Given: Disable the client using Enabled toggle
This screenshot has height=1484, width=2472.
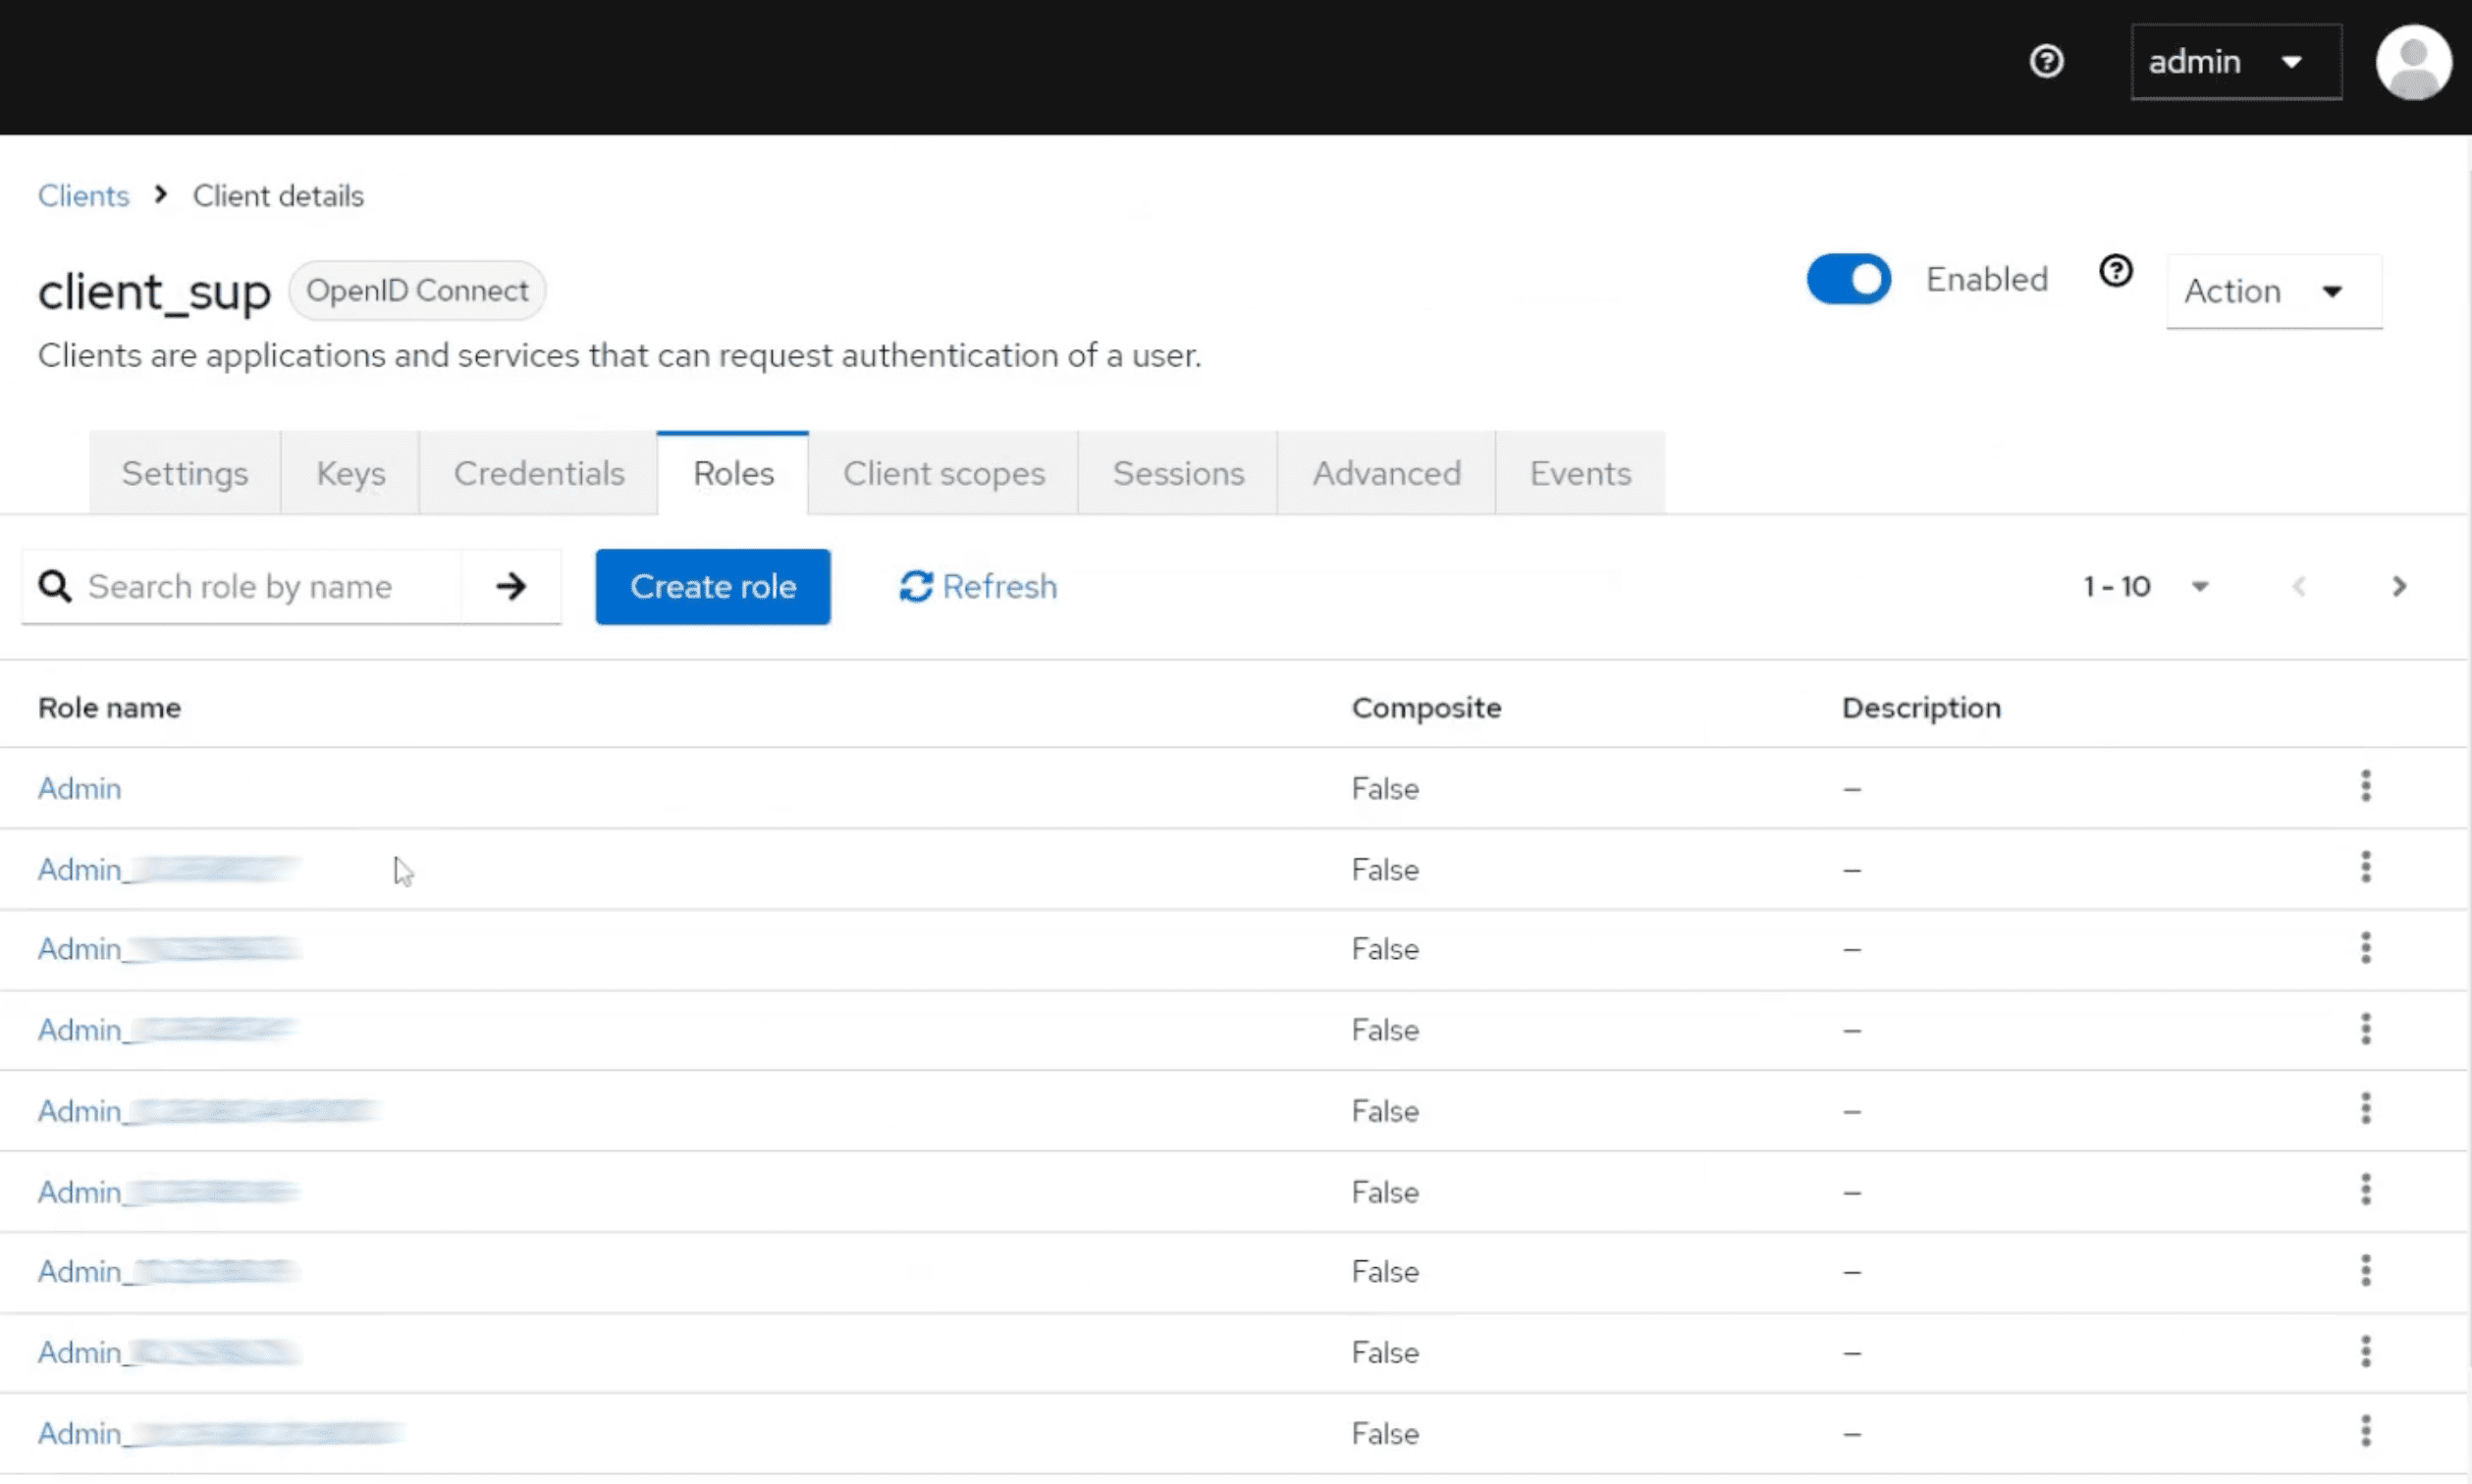Looking at the screenshot, I should pos(1848,279).
